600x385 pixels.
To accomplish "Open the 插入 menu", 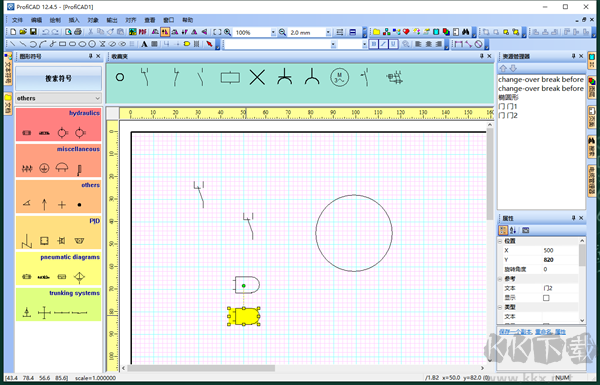I will coord(74,20).
